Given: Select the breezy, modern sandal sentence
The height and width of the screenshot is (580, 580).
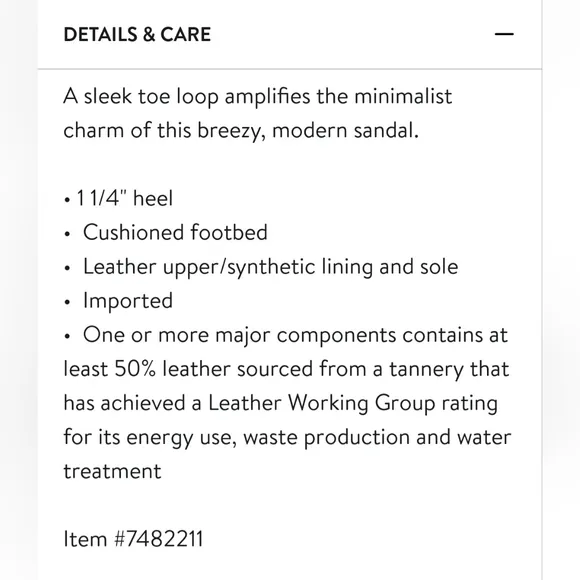Looking at the screenshot, I should tap(241, 131).
